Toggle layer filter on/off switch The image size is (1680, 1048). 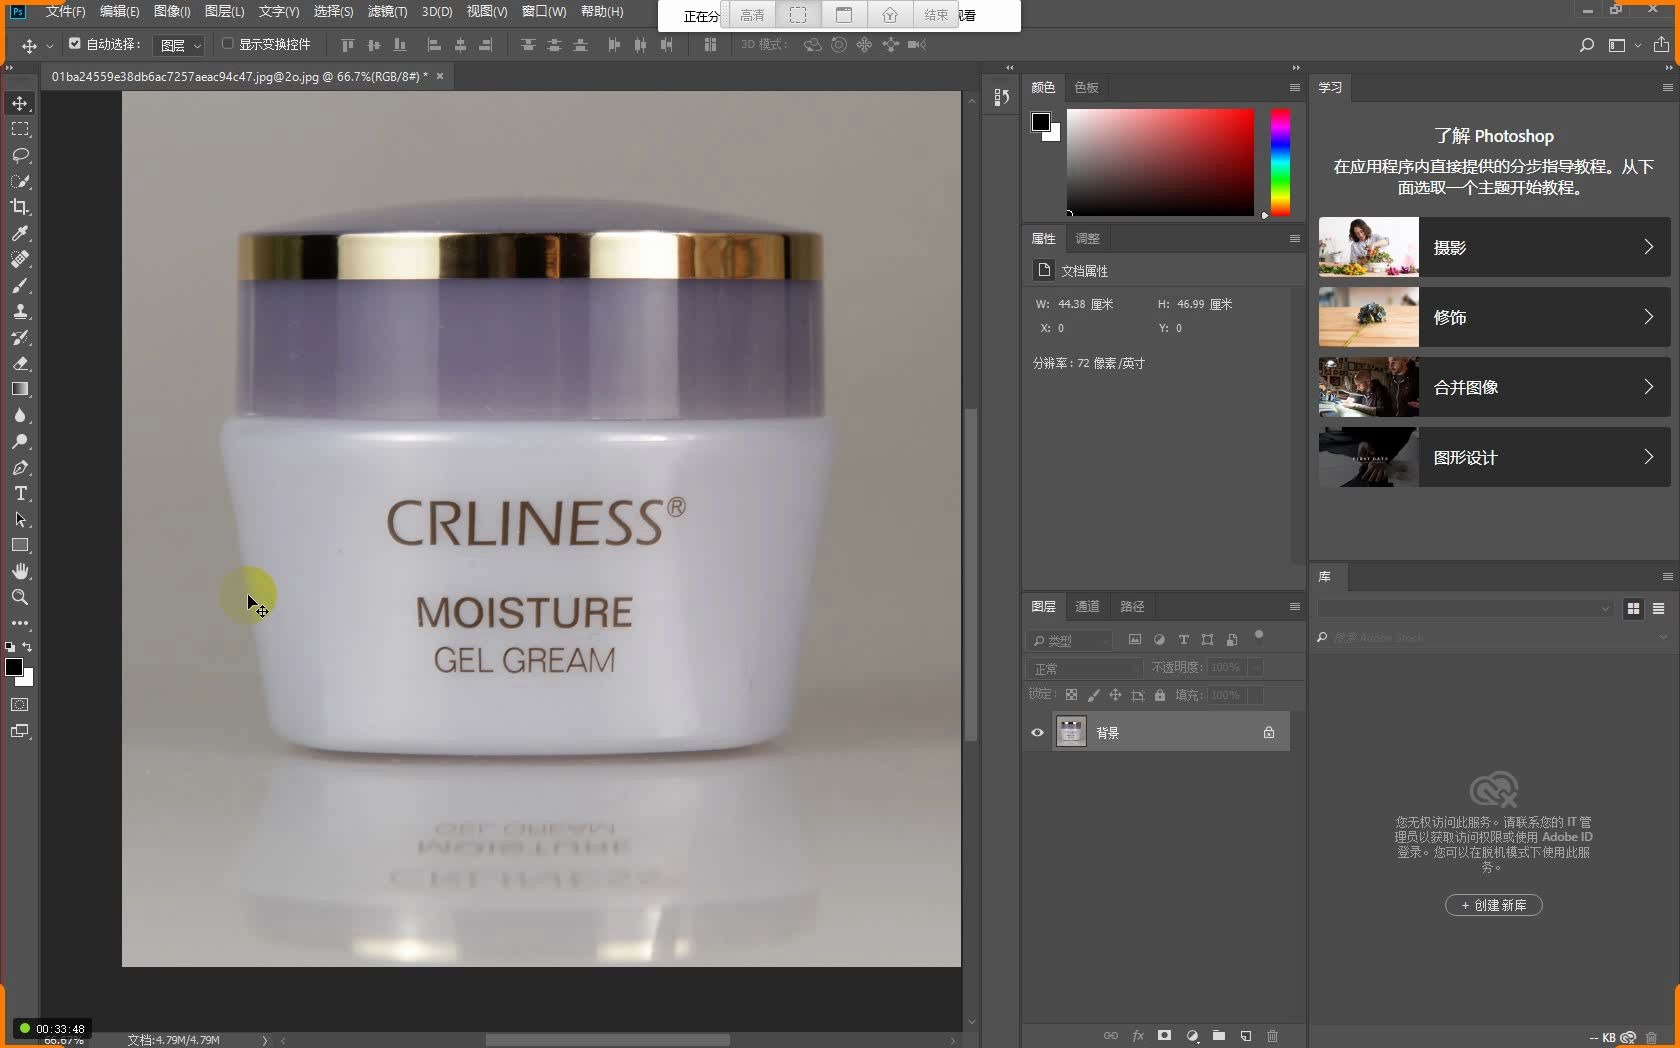tap(1259, 636)
